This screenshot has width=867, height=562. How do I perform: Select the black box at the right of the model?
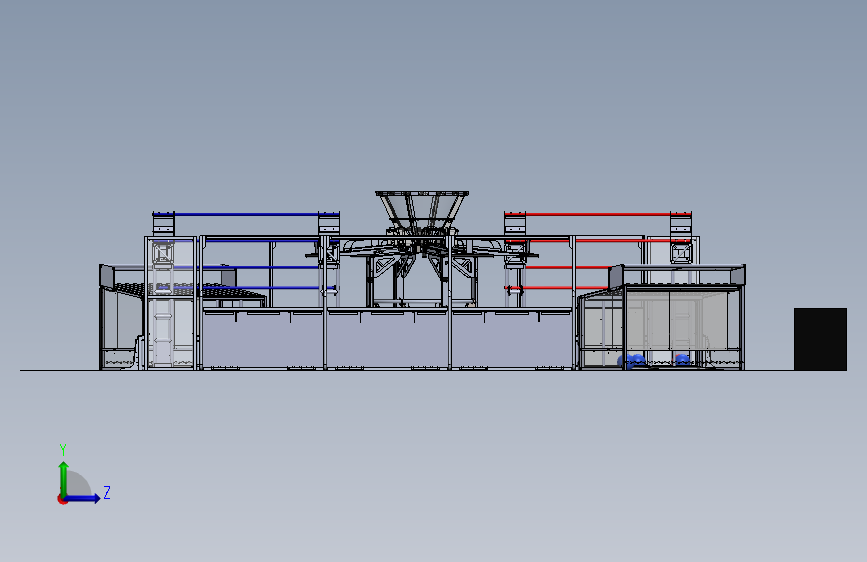pos(820,339)
